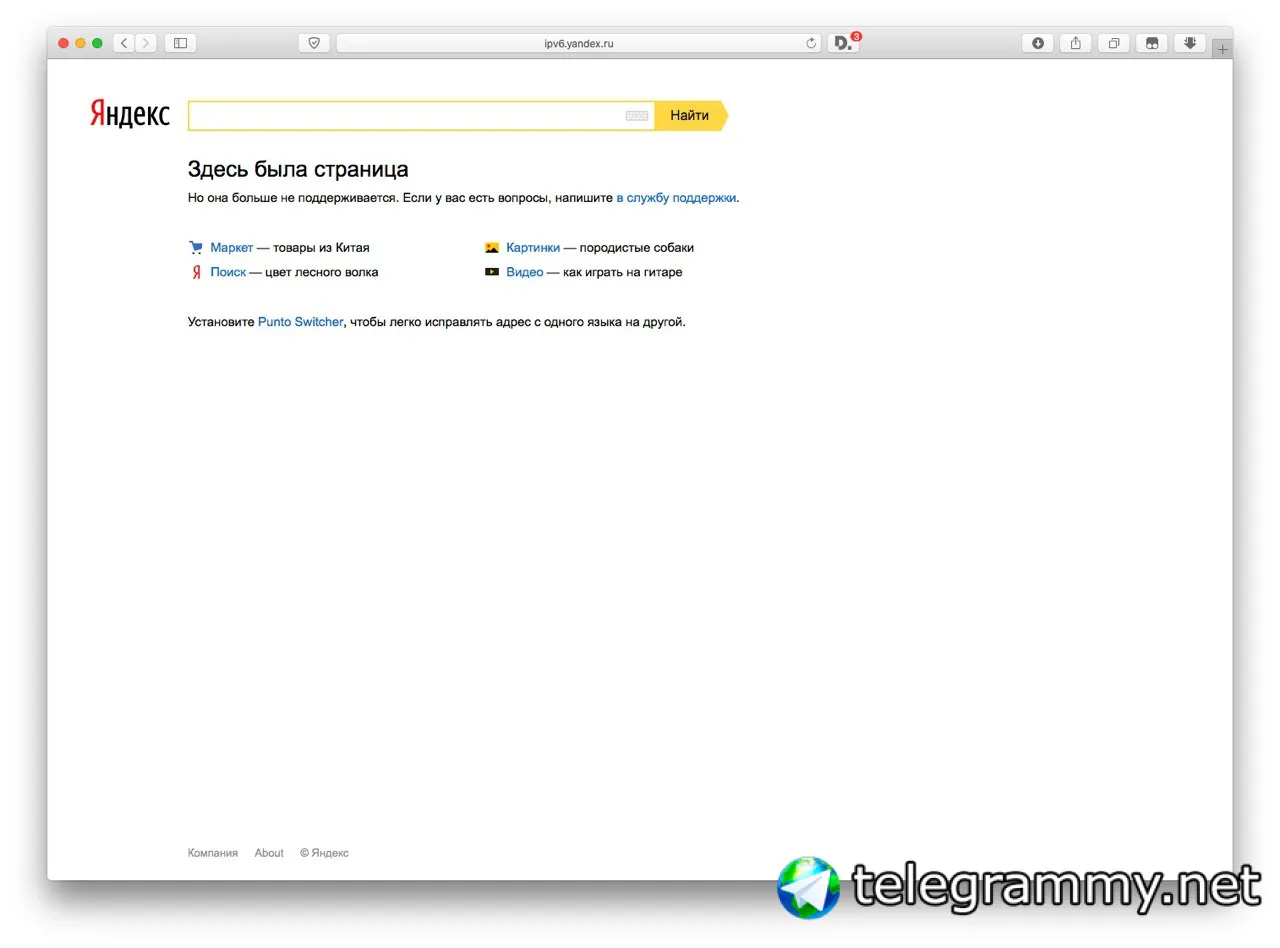
Task: Open the Видео link
Action: tap(525, 272)
